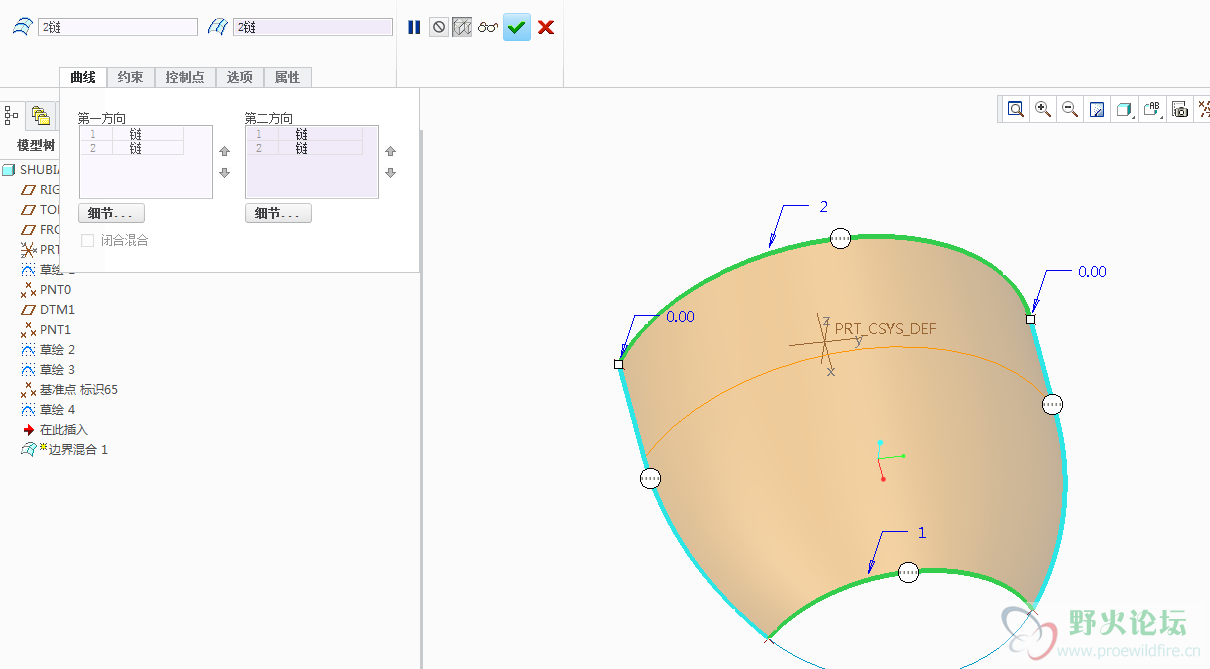Move first direction chain up with arrow
Image resolution: width=1210 pixels, height=669 pixels.
[x=224, y=152]
